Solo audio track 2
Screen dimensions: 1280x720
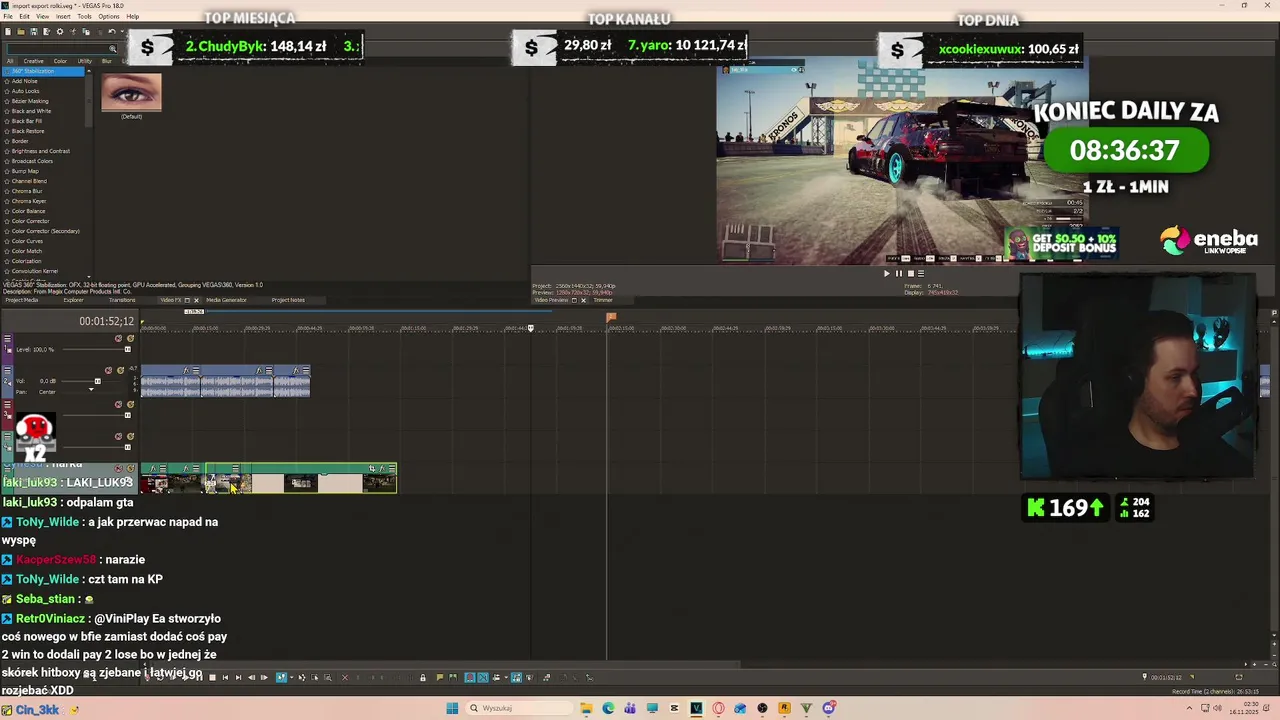120,370
